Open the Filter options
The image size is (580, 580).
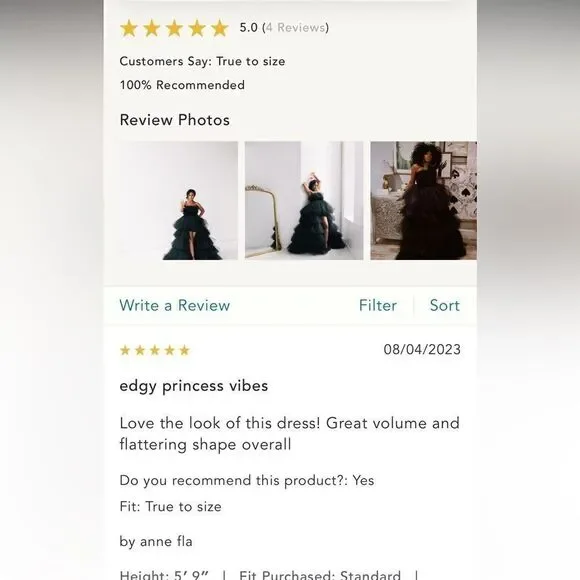tap(378, 306)
